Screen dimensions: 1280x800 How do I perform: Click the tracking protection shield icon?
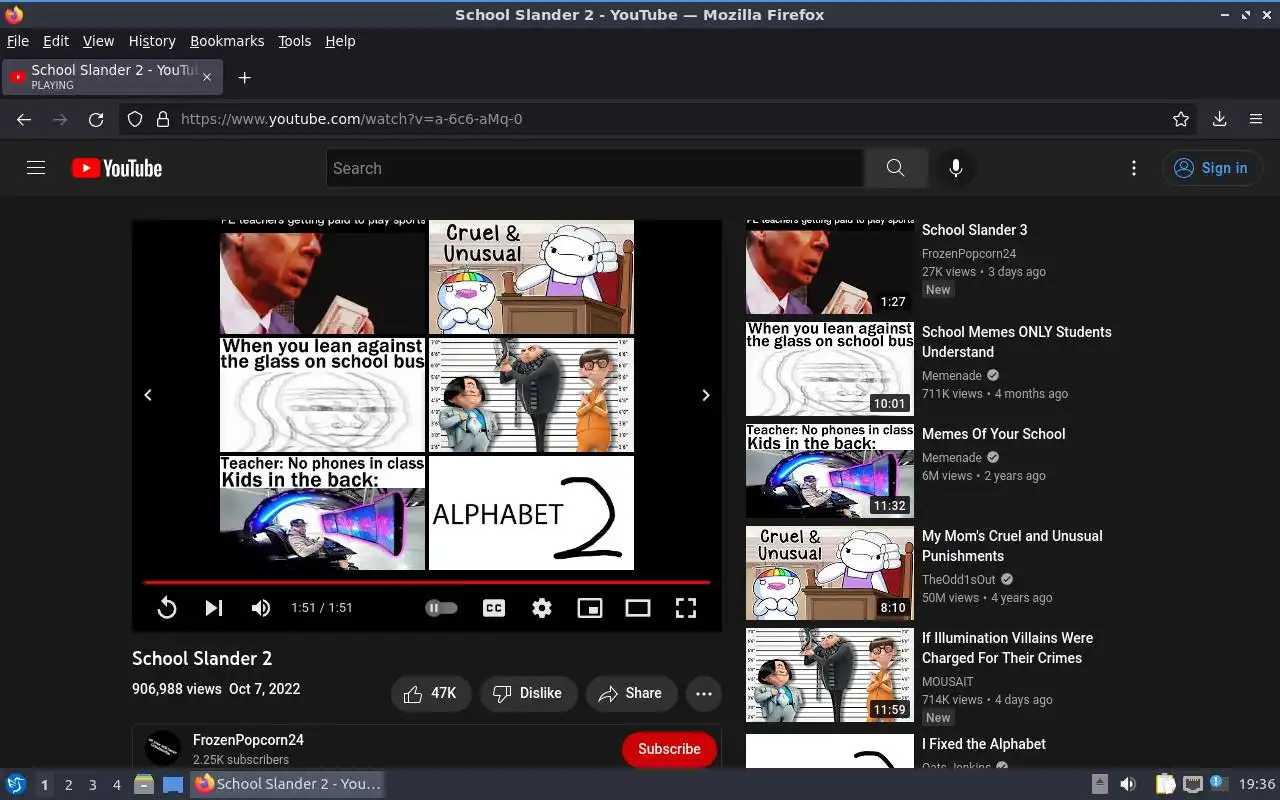click(x=135, y=119)
